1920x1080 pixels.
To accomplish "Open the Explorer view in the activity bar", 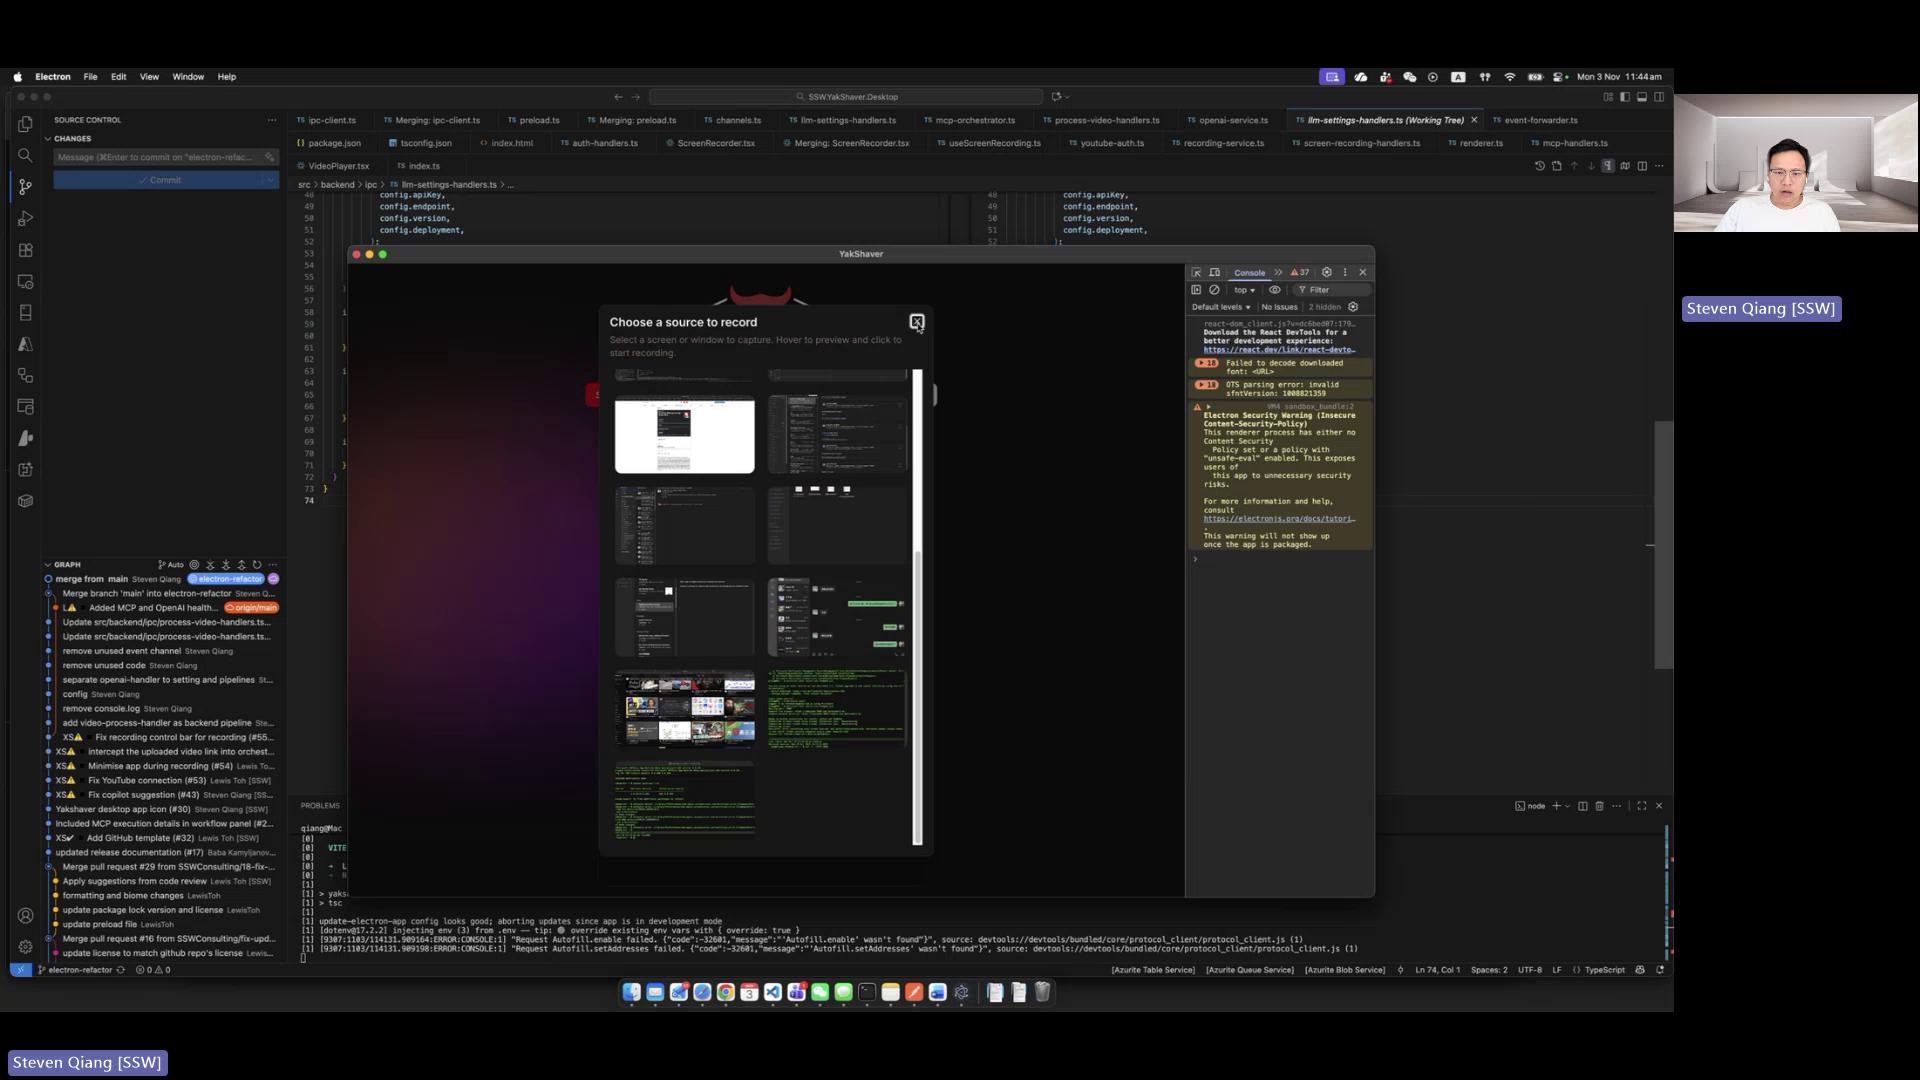I will point(25,124).
